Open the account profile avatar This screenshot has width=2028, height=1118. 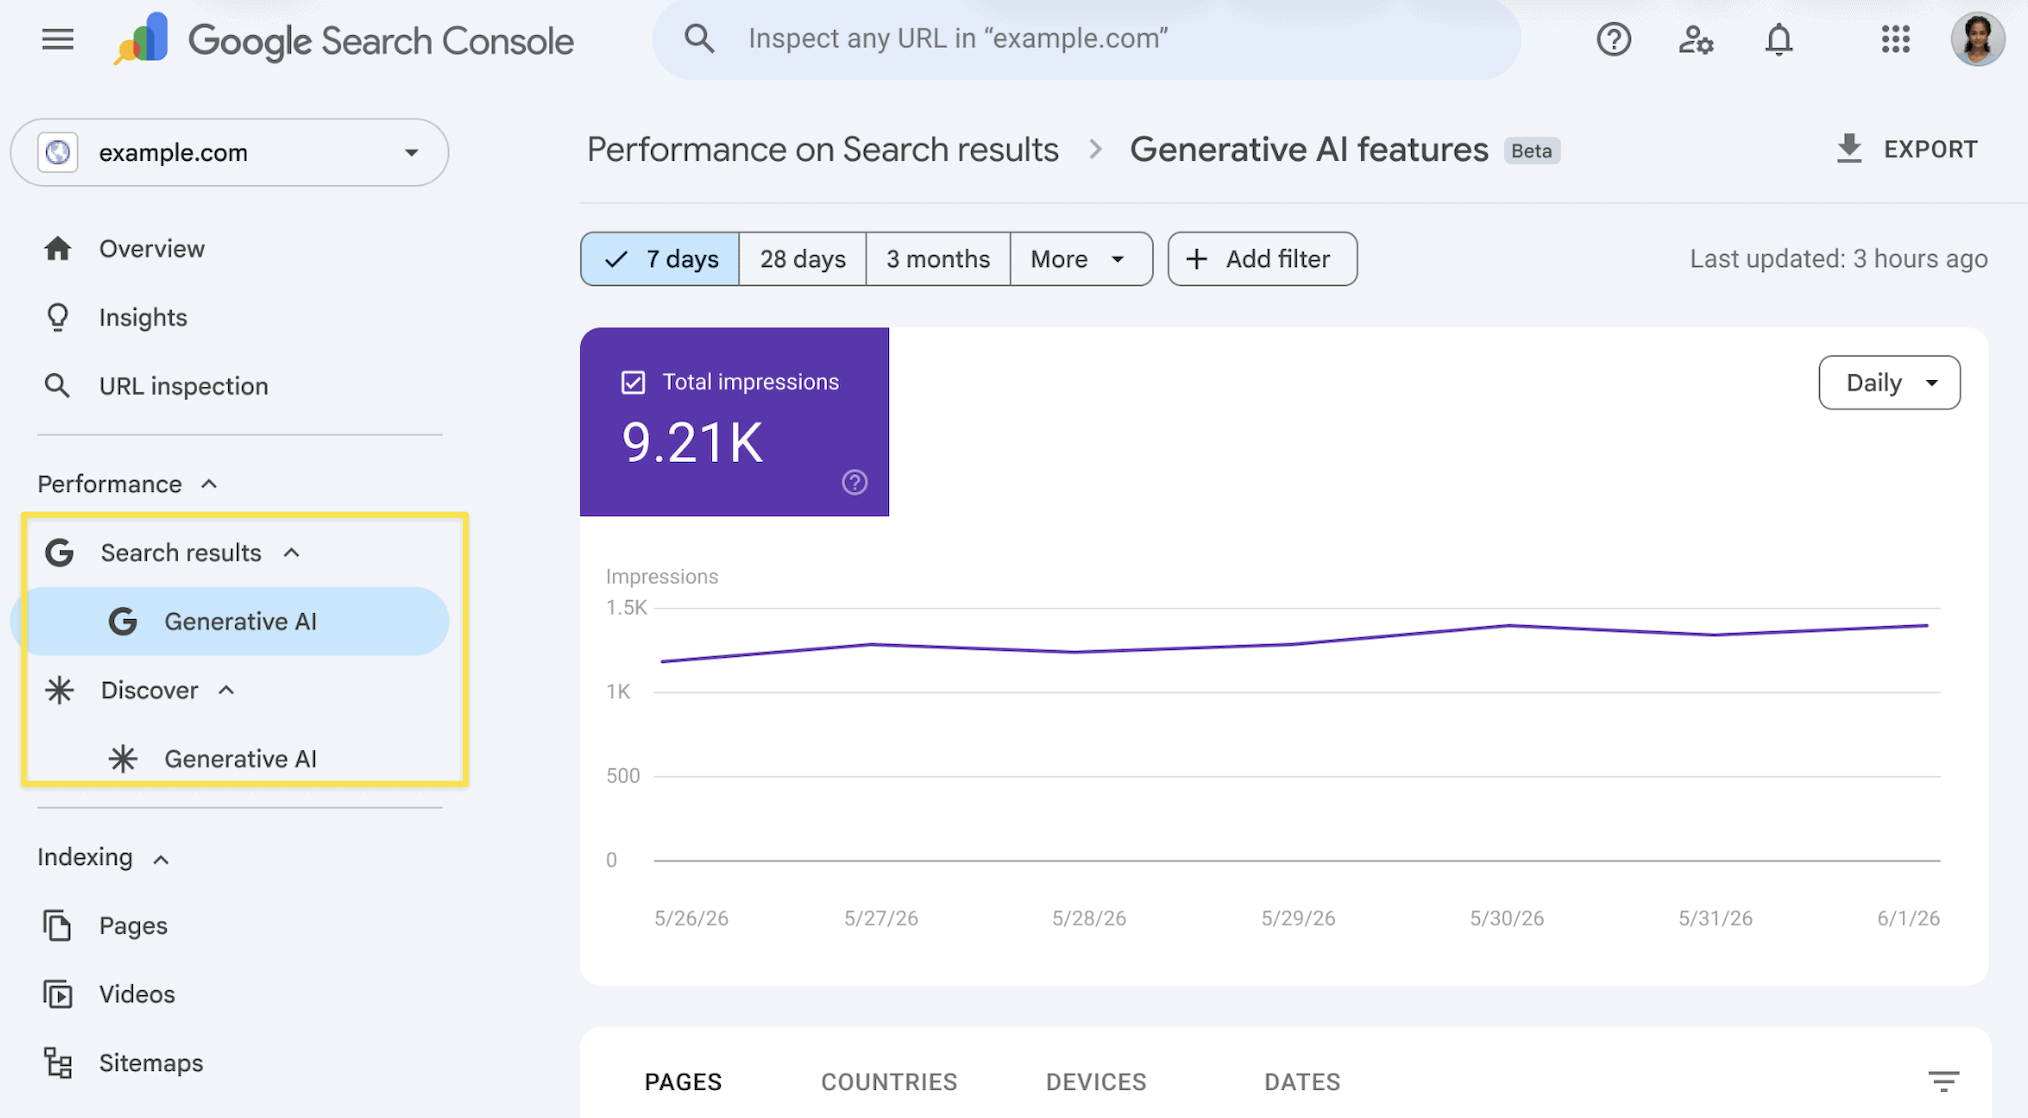[x=1977, y=40]
